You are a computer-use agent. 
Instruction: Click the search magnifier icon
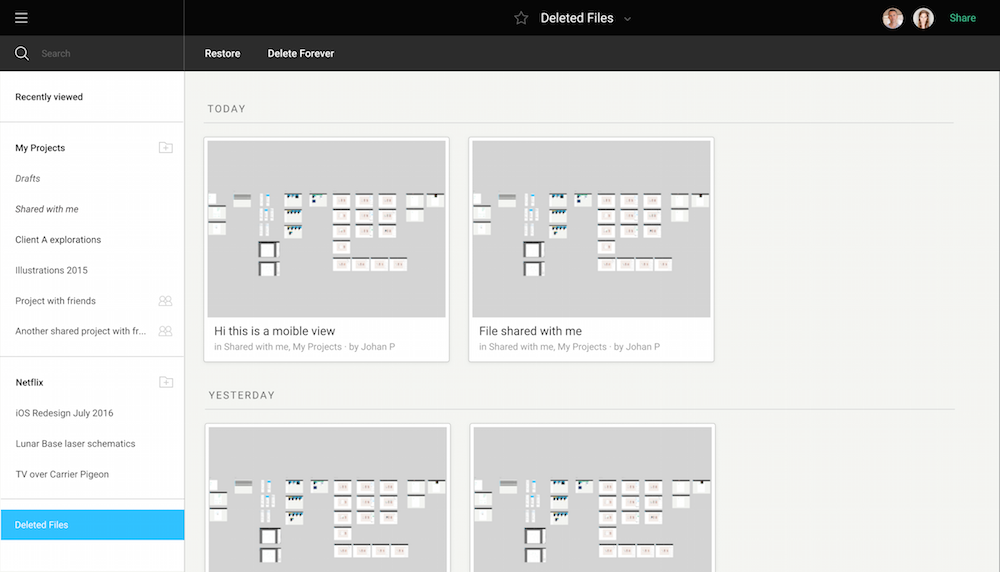pyautogui.click(x=22, y=54)
